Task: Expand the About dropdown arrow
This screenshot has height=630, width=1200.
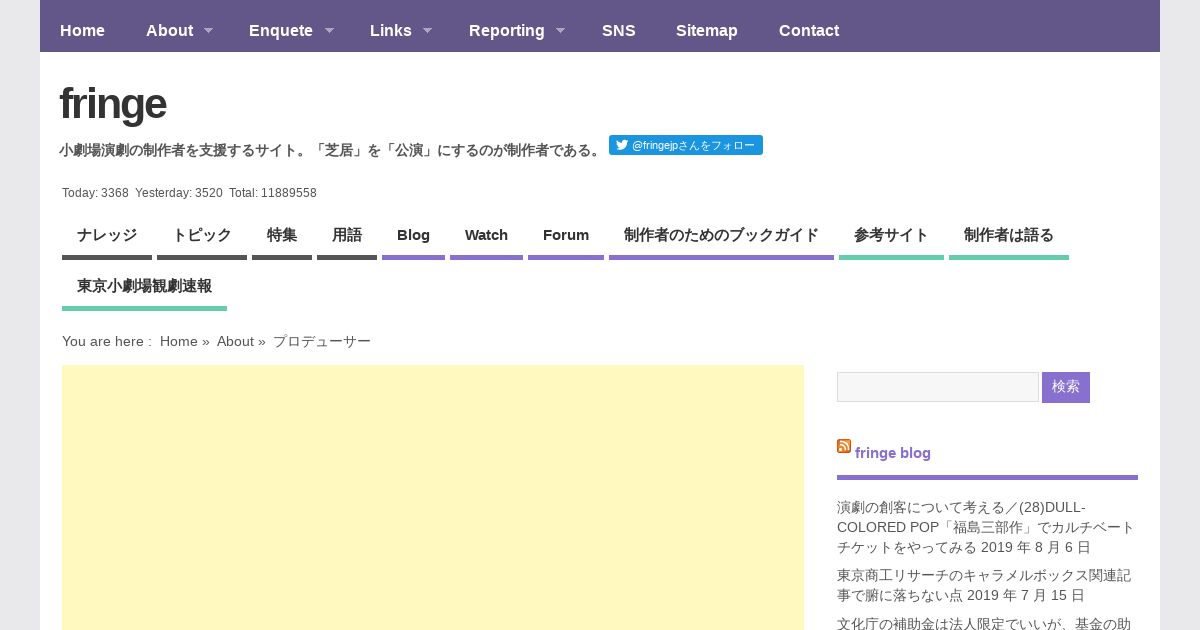Action: click(x=208, y=30)
